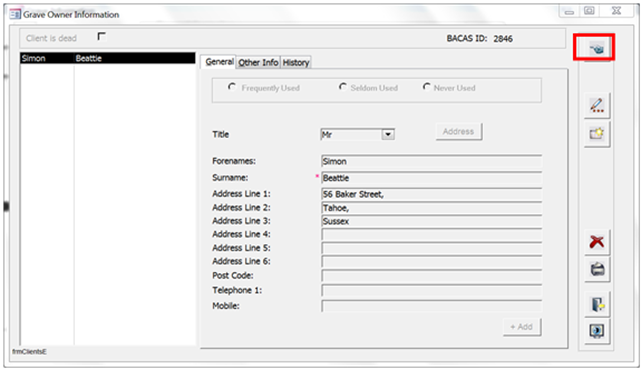Click the Forenames field containing Simon

pos(431,161)
